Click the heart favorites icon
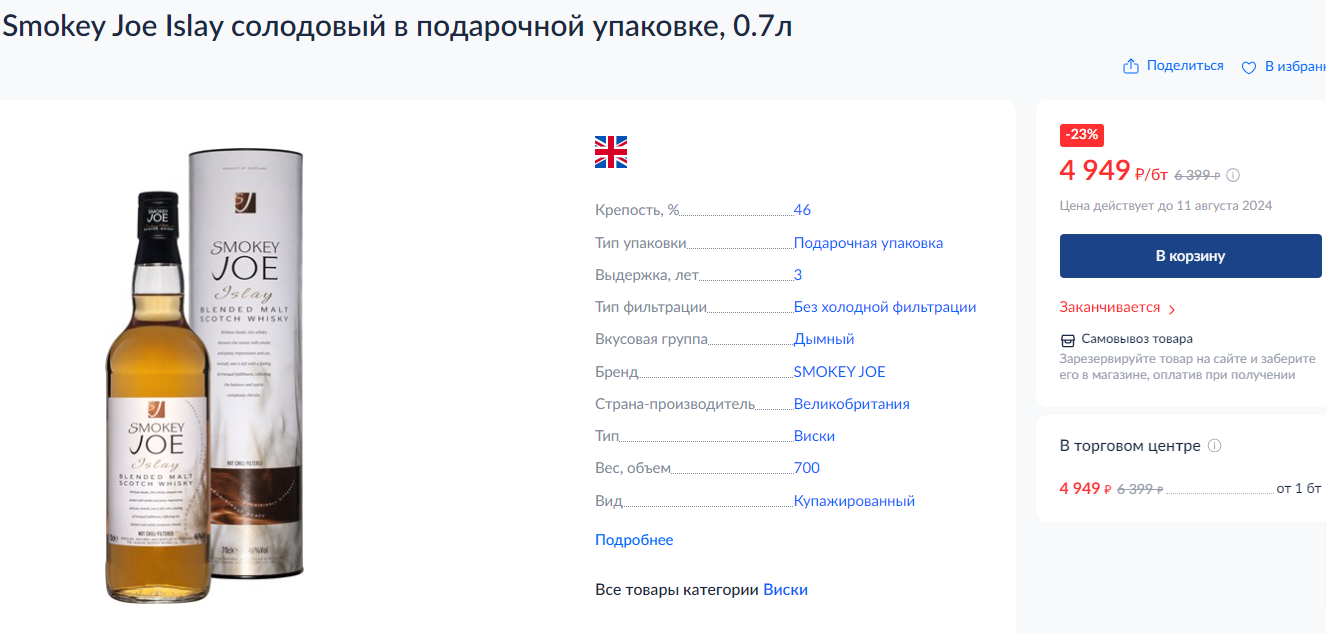 click(1248, 67)
